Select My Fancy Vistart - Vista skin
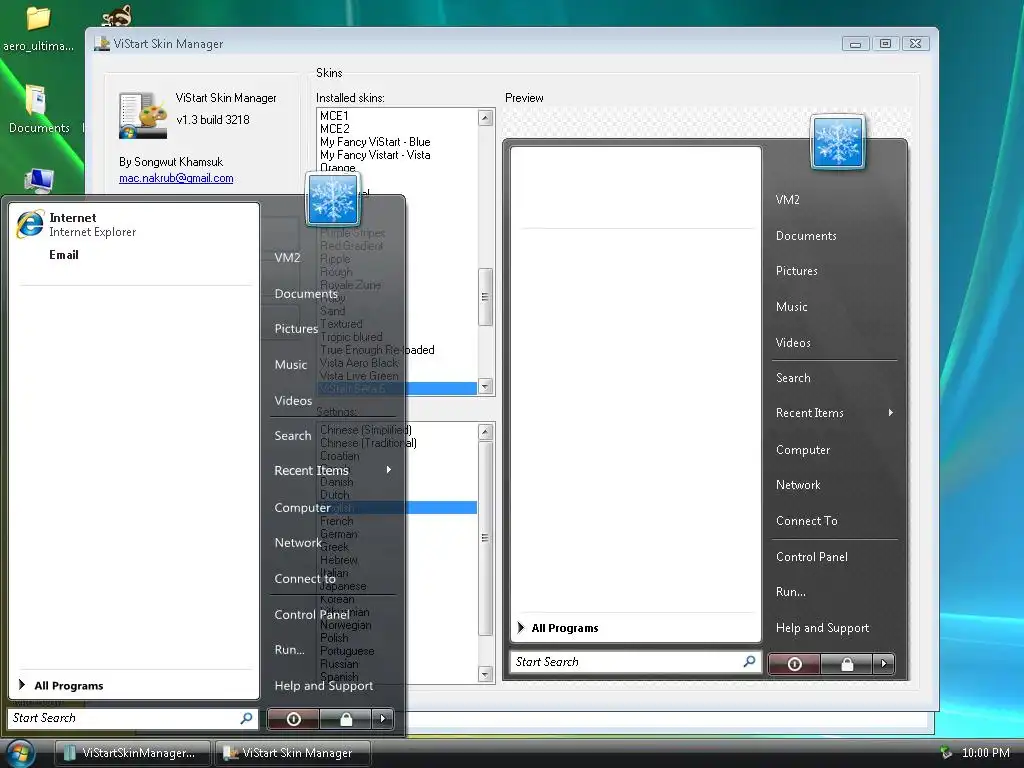 click(x=375, y=155)
